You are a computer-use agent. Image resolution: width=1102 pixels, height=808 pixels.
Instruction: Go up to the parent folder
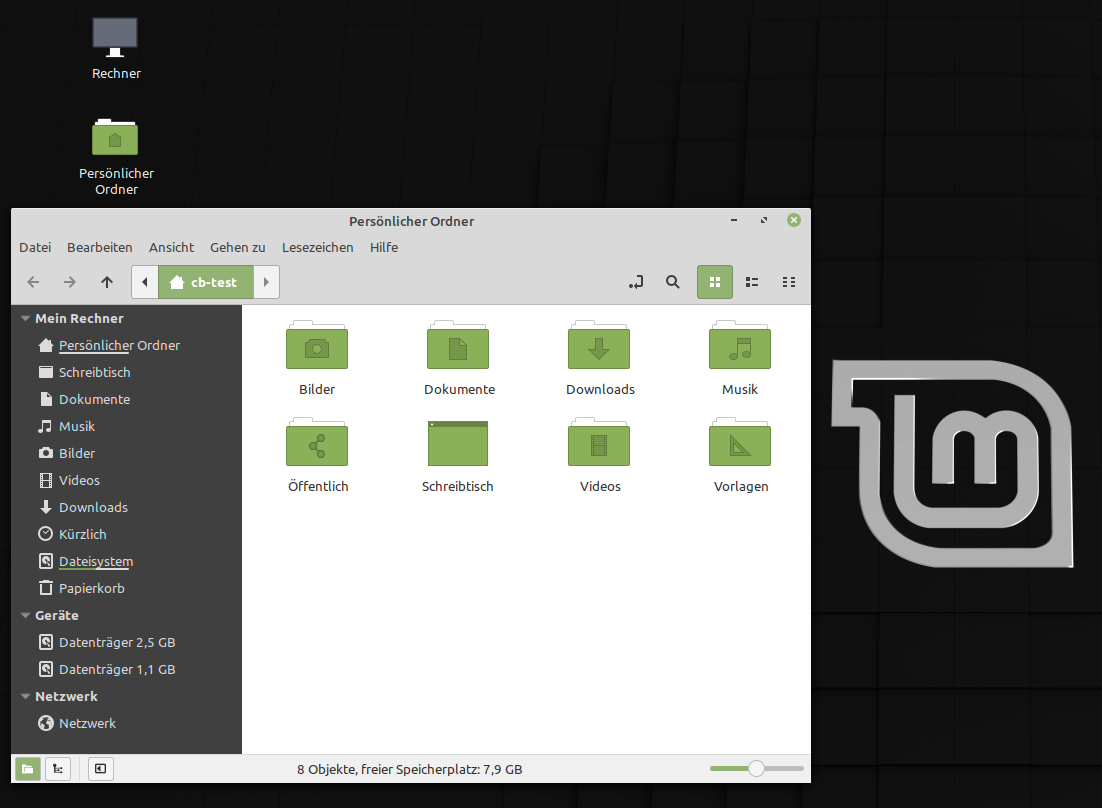[107, 282]
